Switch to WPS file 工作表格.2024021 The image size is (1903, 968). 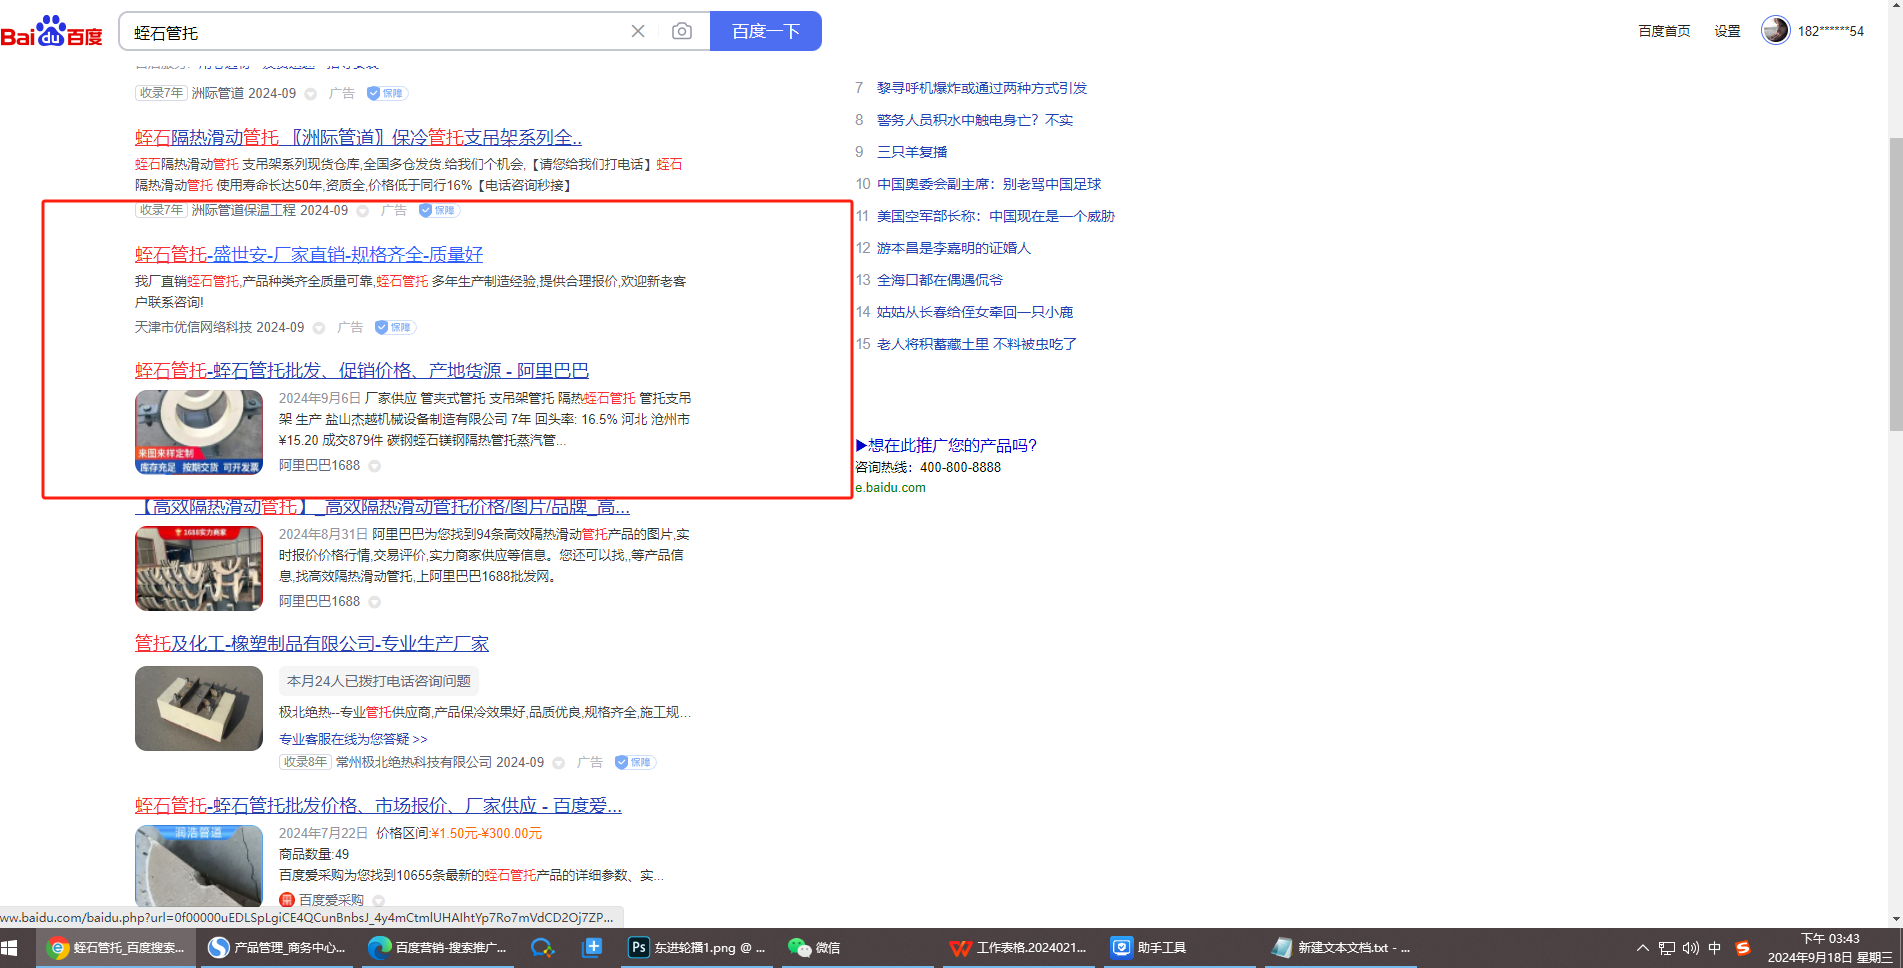1018,947
